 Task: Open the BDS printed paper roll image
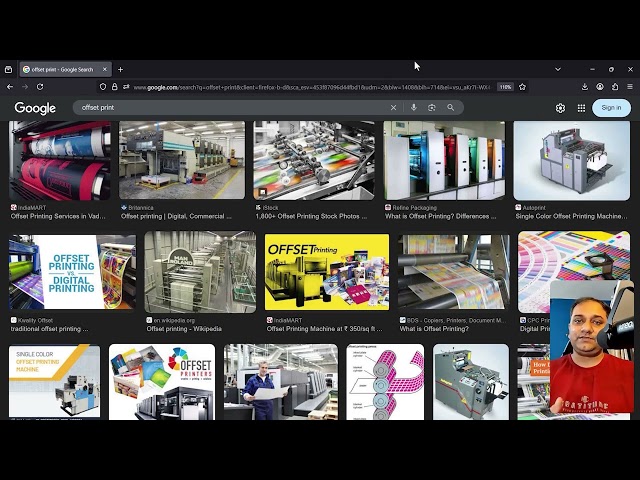click(453, 272)
